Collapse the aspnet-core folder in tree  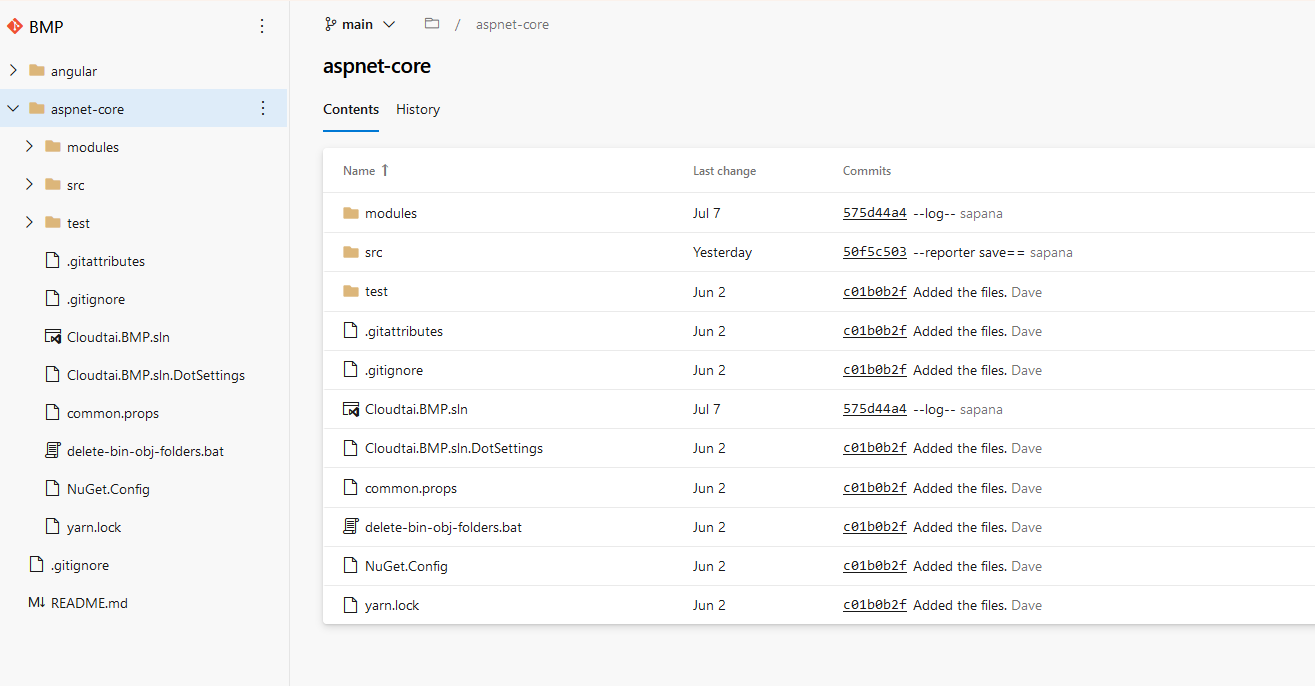[x=13, y=109]
